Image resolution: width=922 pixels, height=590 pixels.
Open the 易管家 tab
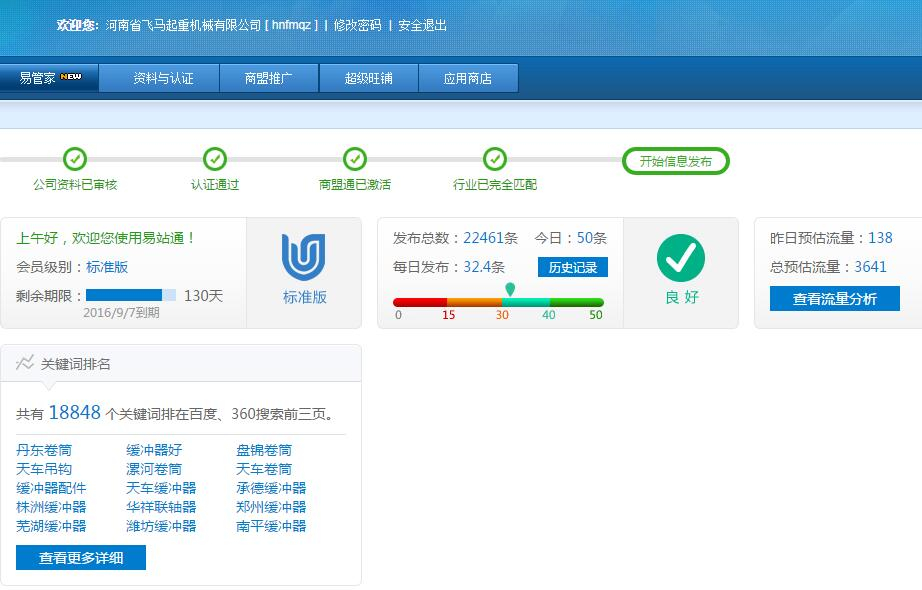tap(50, 78)
